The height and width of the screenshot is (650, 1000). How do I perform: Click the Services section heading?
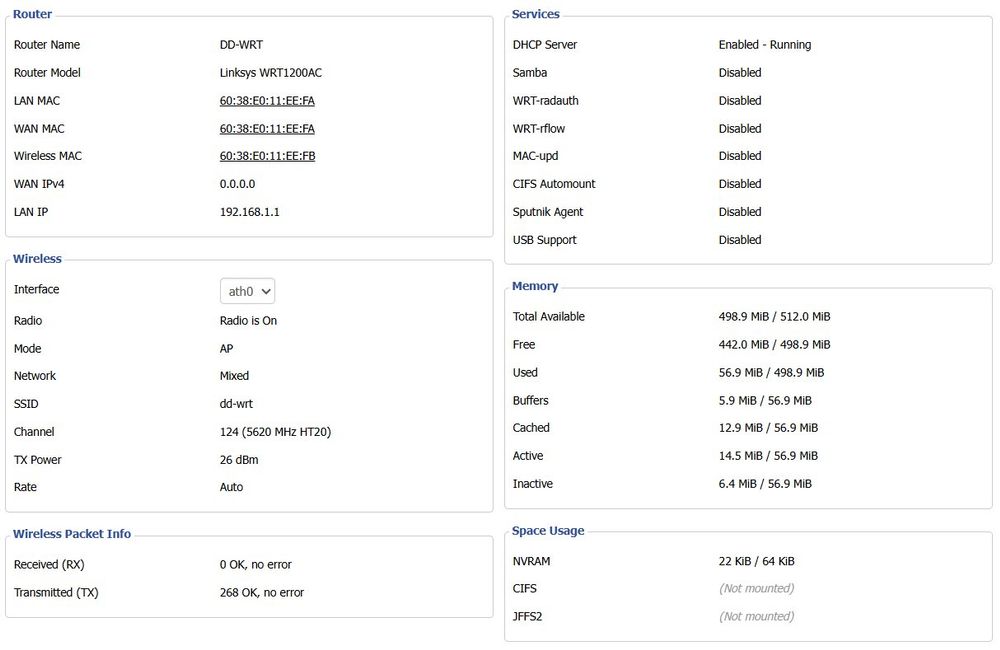pos(536,14)
